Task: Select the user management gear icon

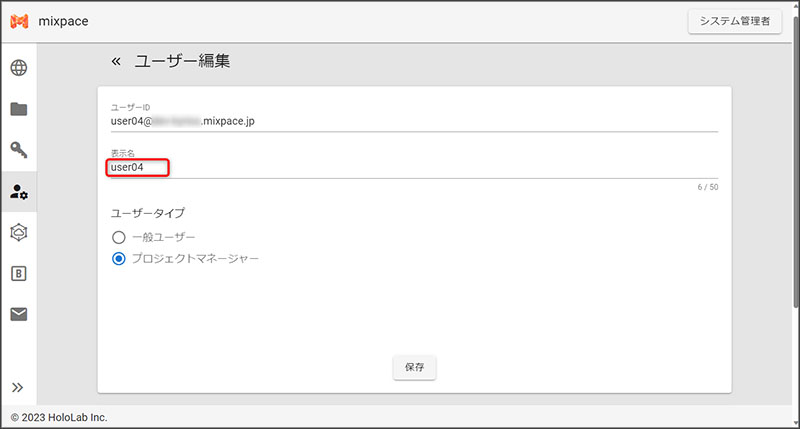Action: [x=18, y=191]
